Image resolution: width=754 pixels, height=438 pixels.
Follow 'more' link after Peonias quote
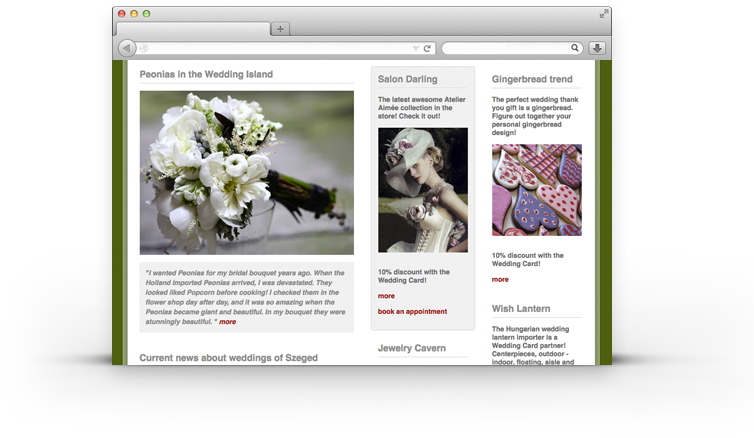[228, 322]
